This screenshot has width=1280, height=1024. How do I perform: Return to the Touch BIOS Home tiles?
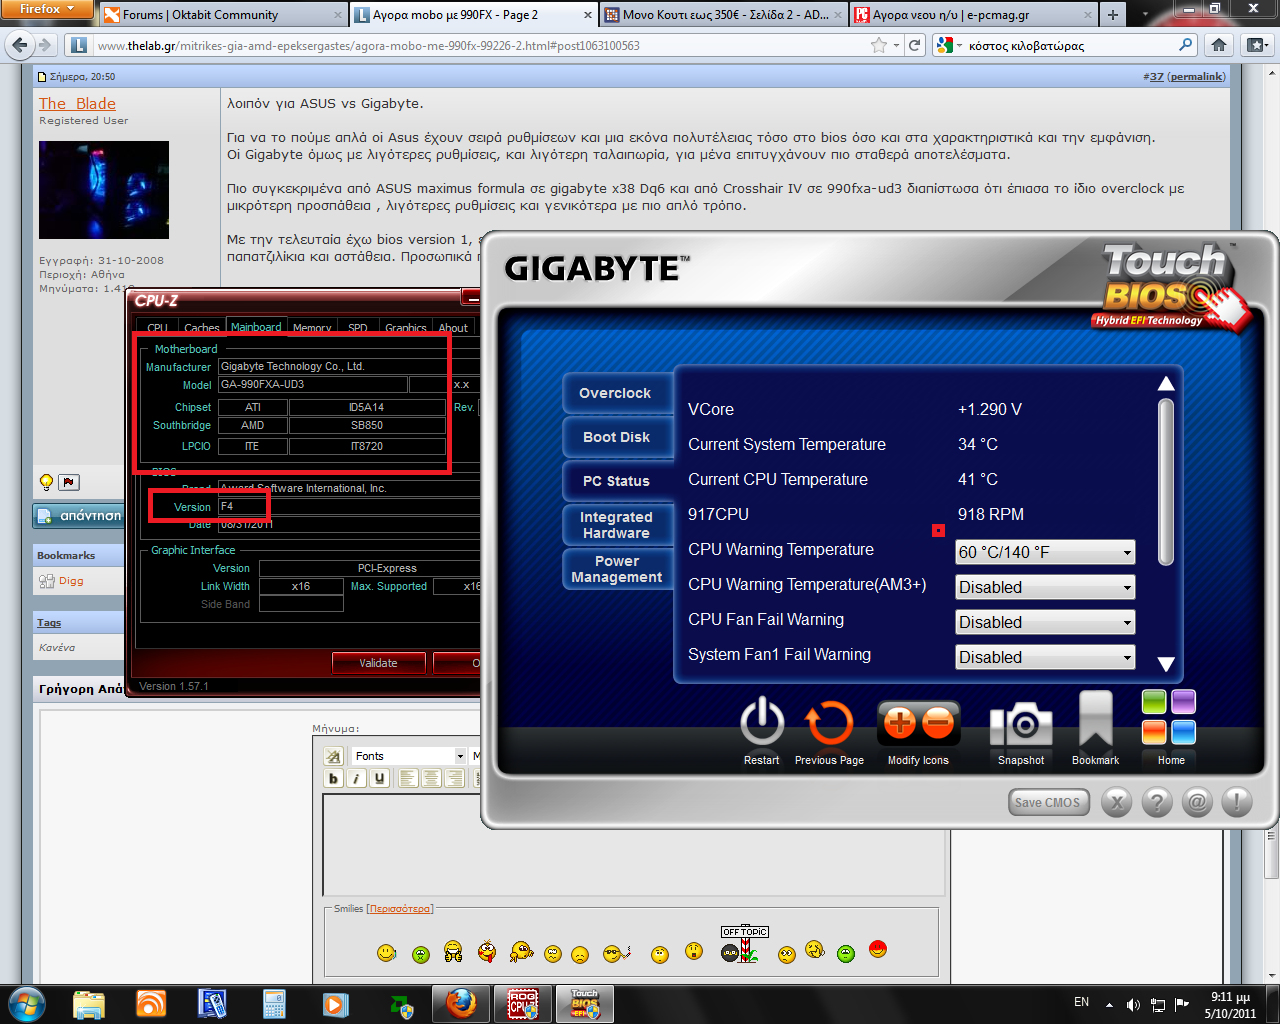1169,717
